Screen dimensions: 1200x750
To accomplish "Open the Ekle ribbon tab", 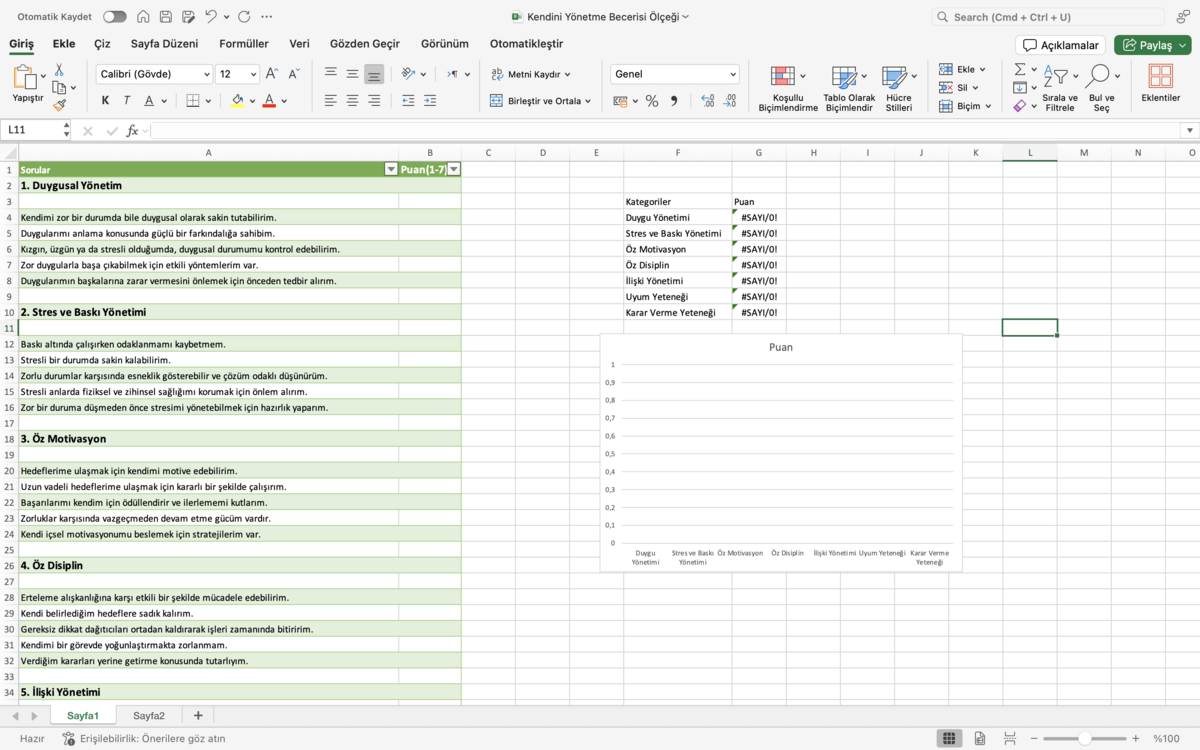I will pyautogui.click(x=64, y=44).
